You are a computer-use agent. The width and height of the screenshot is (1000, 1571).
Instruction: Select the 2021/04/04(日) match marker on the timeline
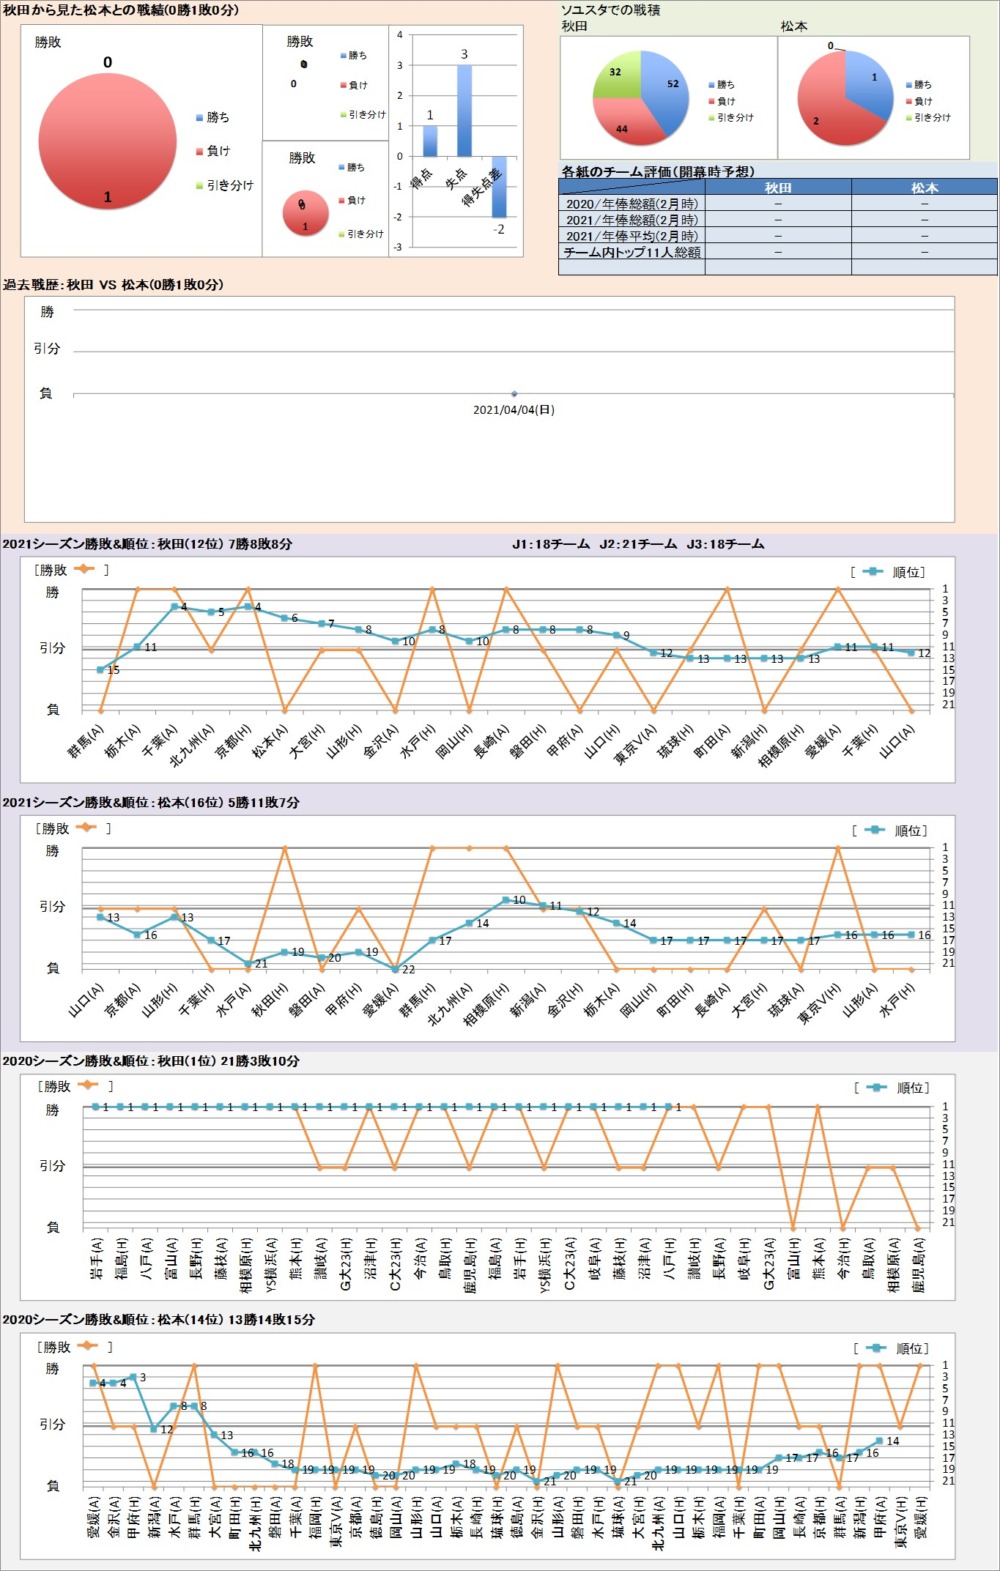514,394
